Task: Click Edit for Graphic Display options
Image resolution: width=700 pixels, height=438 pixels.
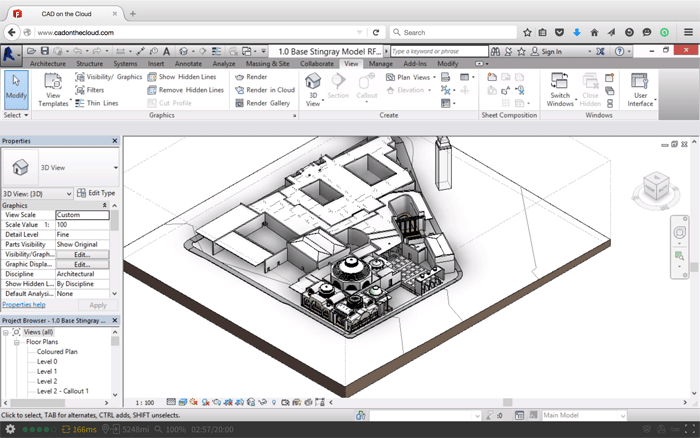Action: click(82, 264)
